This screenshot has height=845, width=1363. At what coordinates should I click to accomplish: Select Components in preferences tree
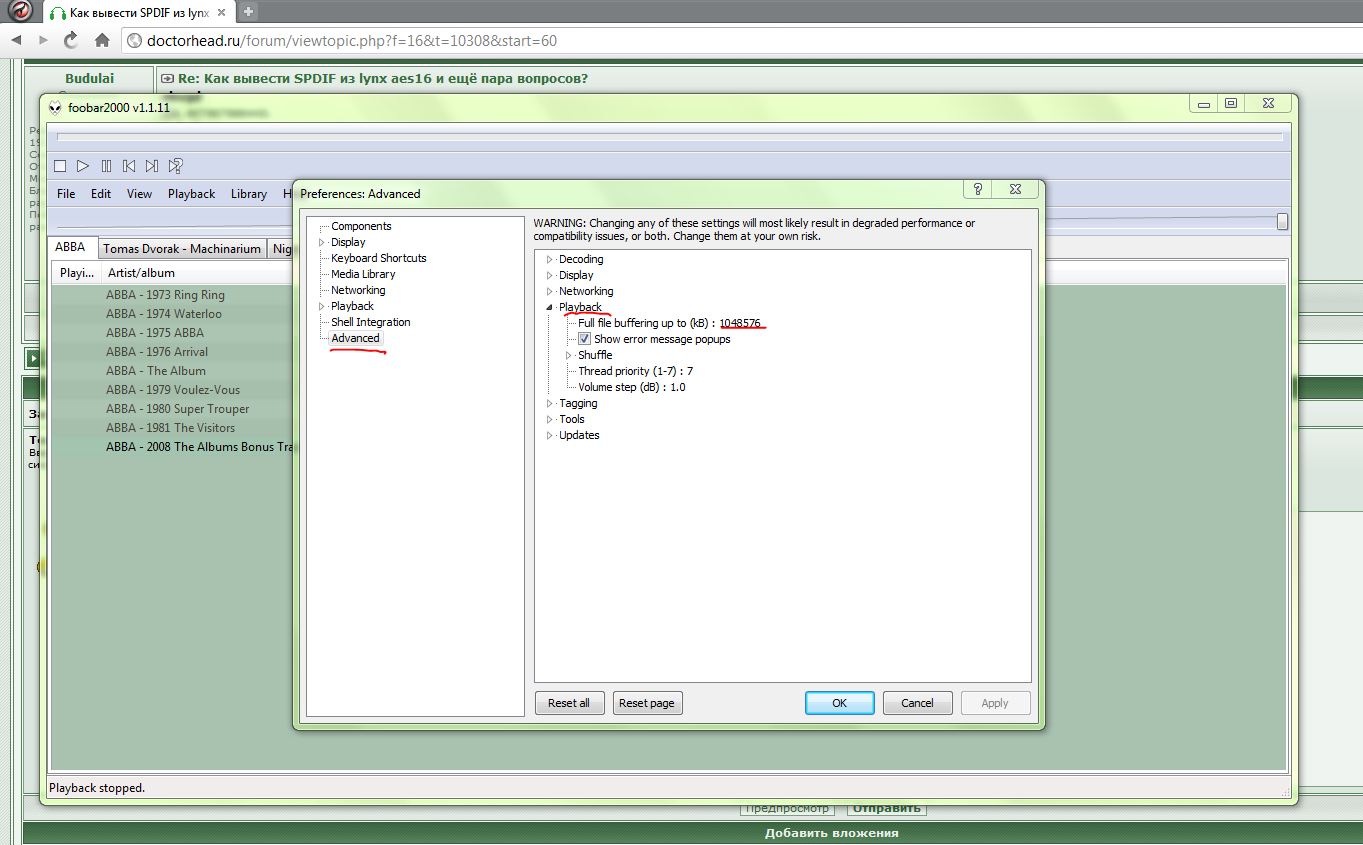click(x=361, y=226)
